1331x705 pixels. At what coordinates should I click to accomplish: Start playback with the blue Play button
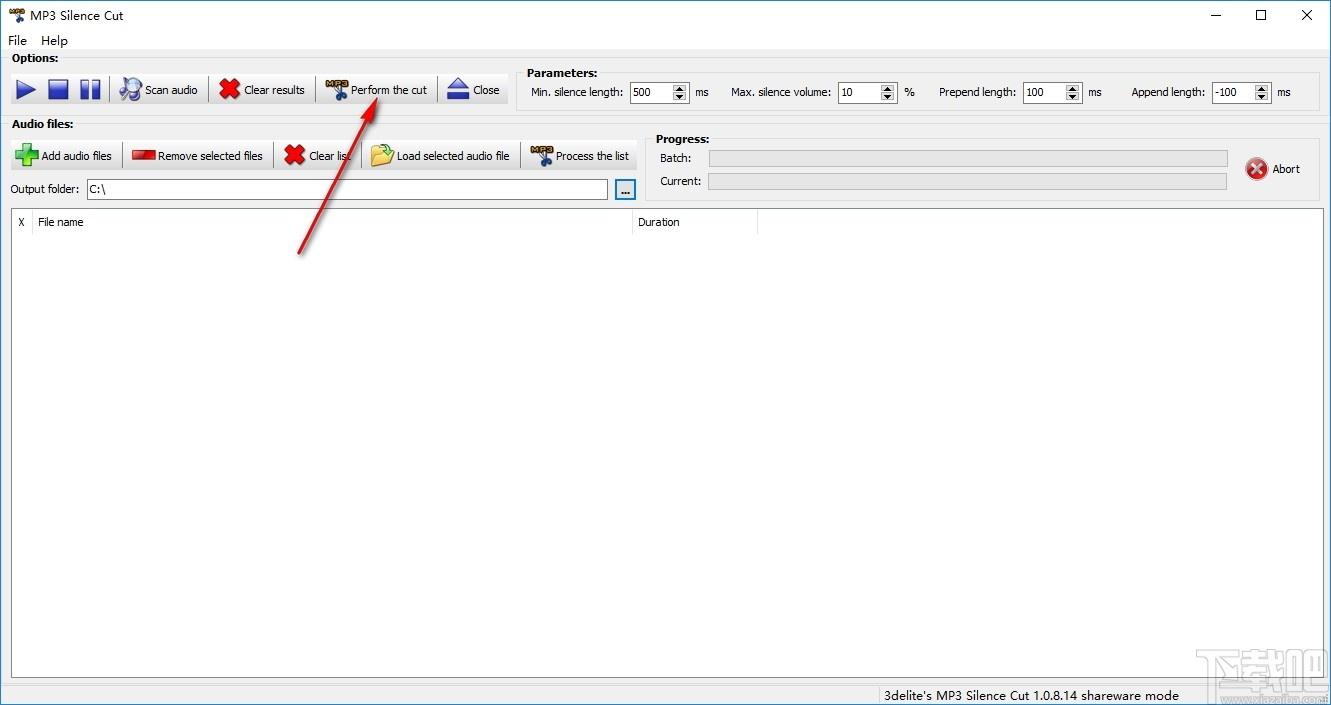(x=26, y=90)
